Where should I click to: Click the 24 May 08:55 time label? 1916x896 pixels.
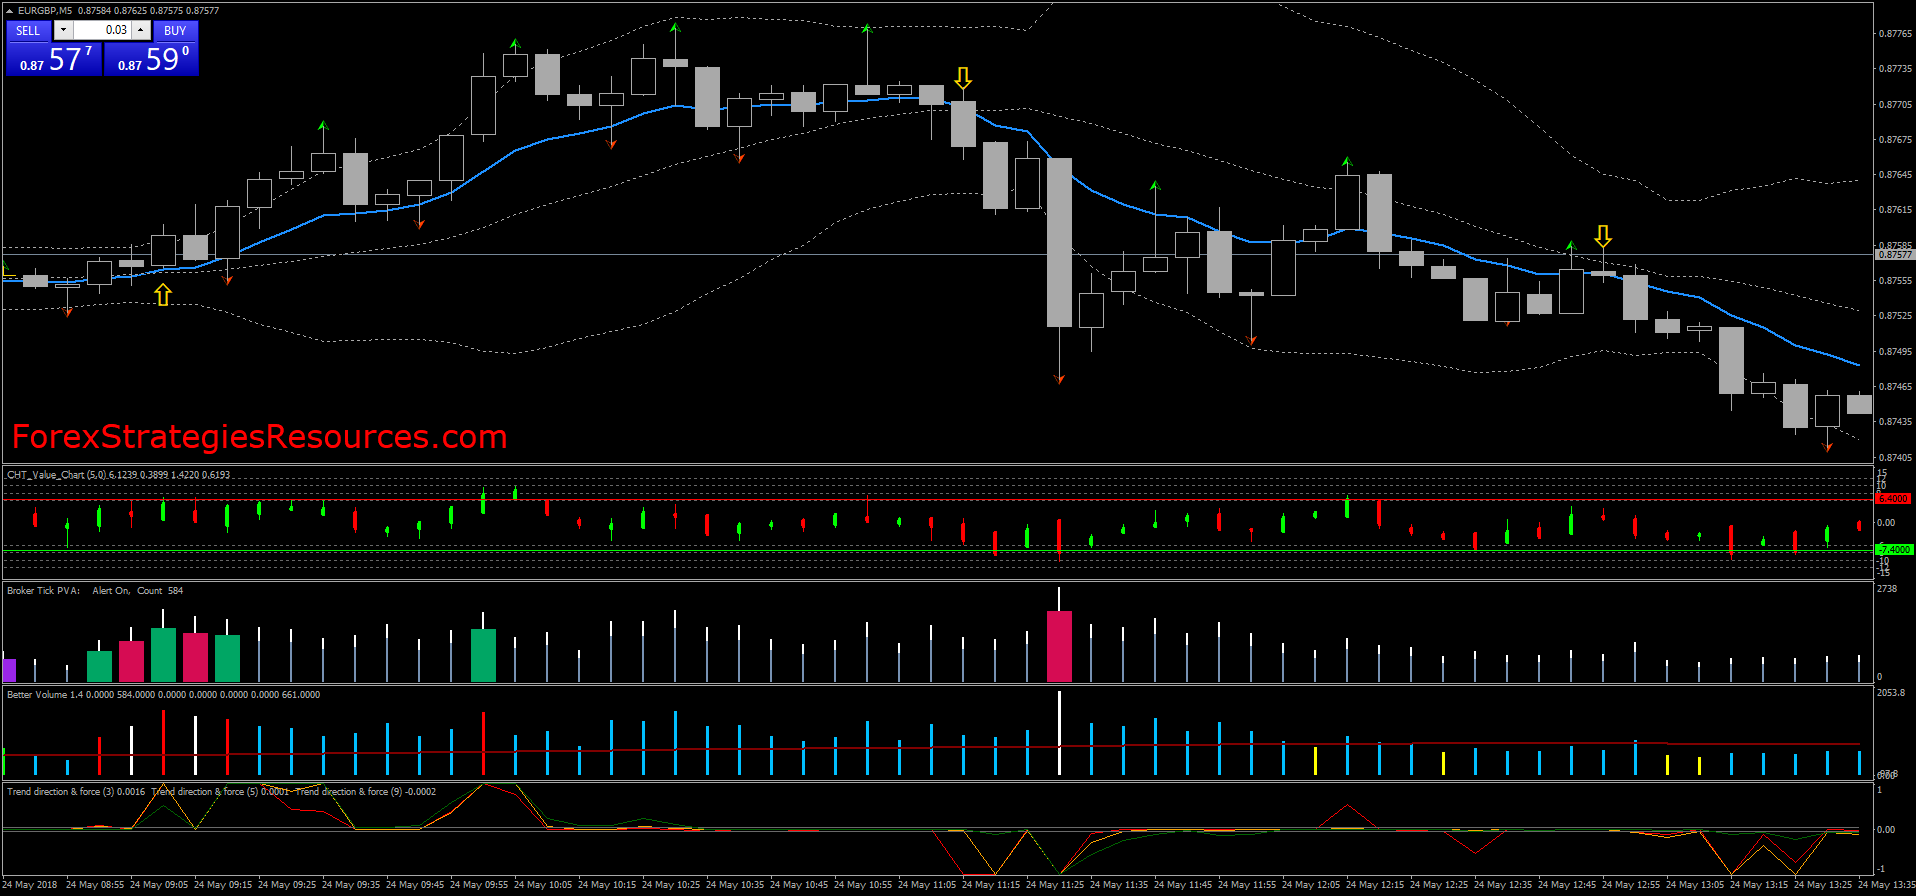click(95, 885)
